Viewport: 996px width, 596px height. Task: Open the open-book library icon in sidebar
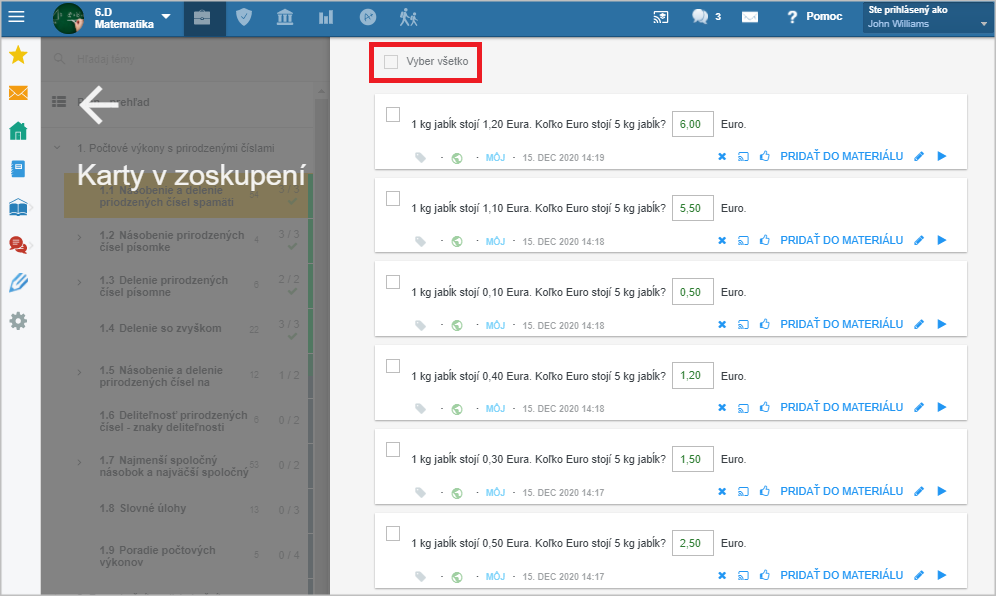point(18,207)
